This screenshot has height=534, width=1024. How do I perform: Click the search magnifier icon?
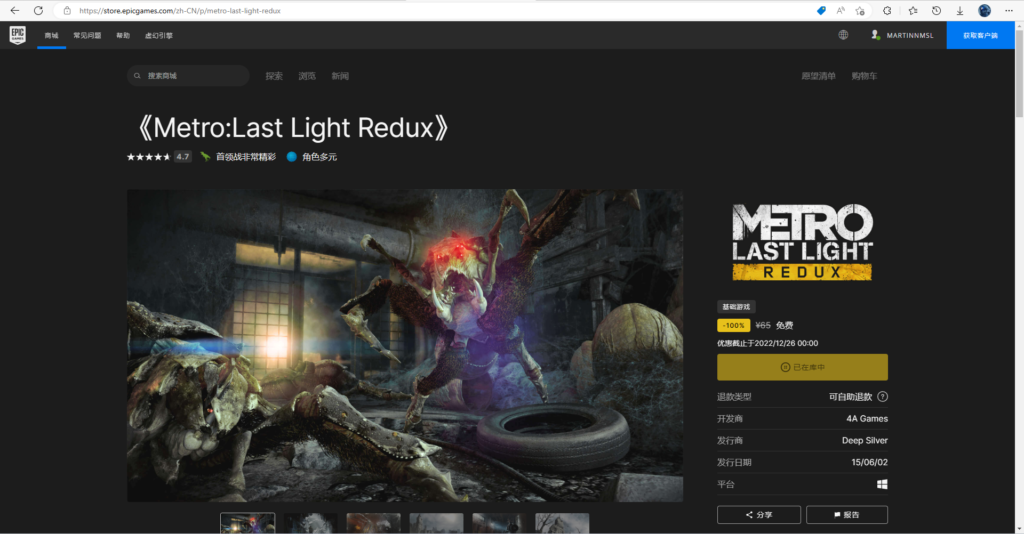(137, 76)
